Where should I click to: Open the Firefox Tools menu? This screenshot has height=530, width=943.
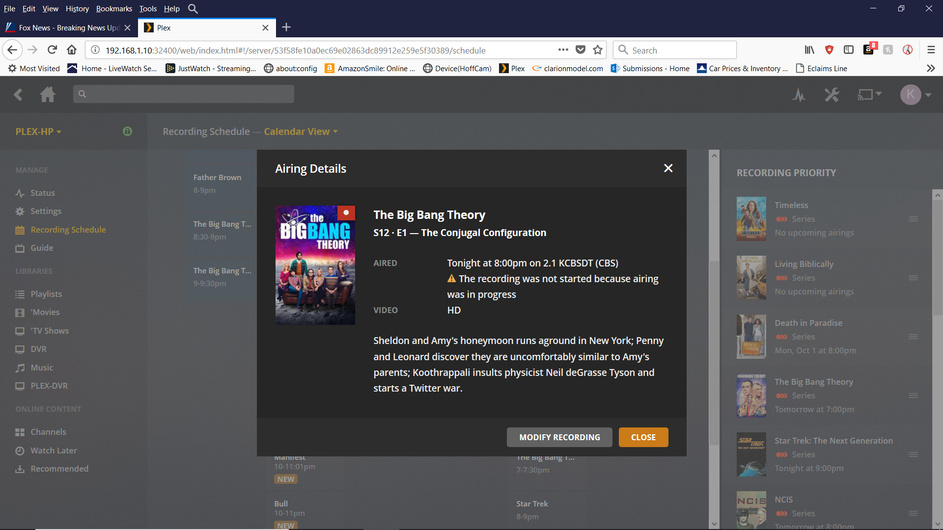(x=148, y=8)
